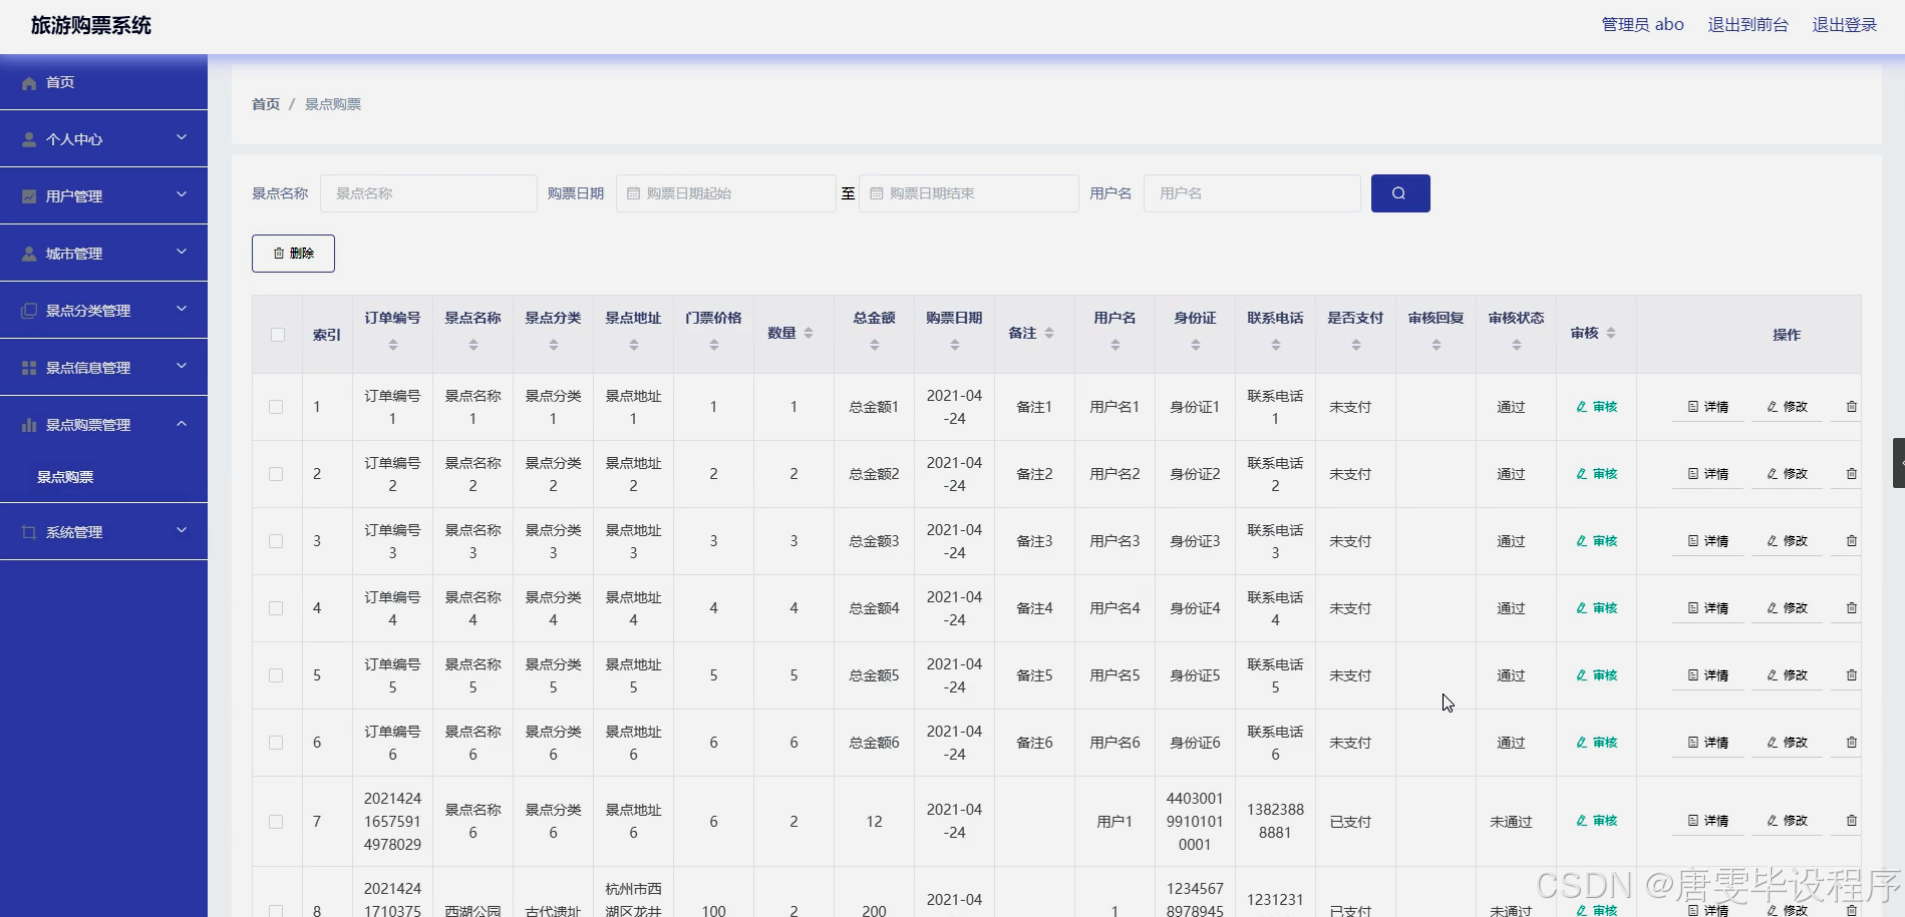This screenshot has width=1905, height=917.
Task: Sort by 门票价格 column arrows
Action: pyautogui.click(x=714, y=345)
